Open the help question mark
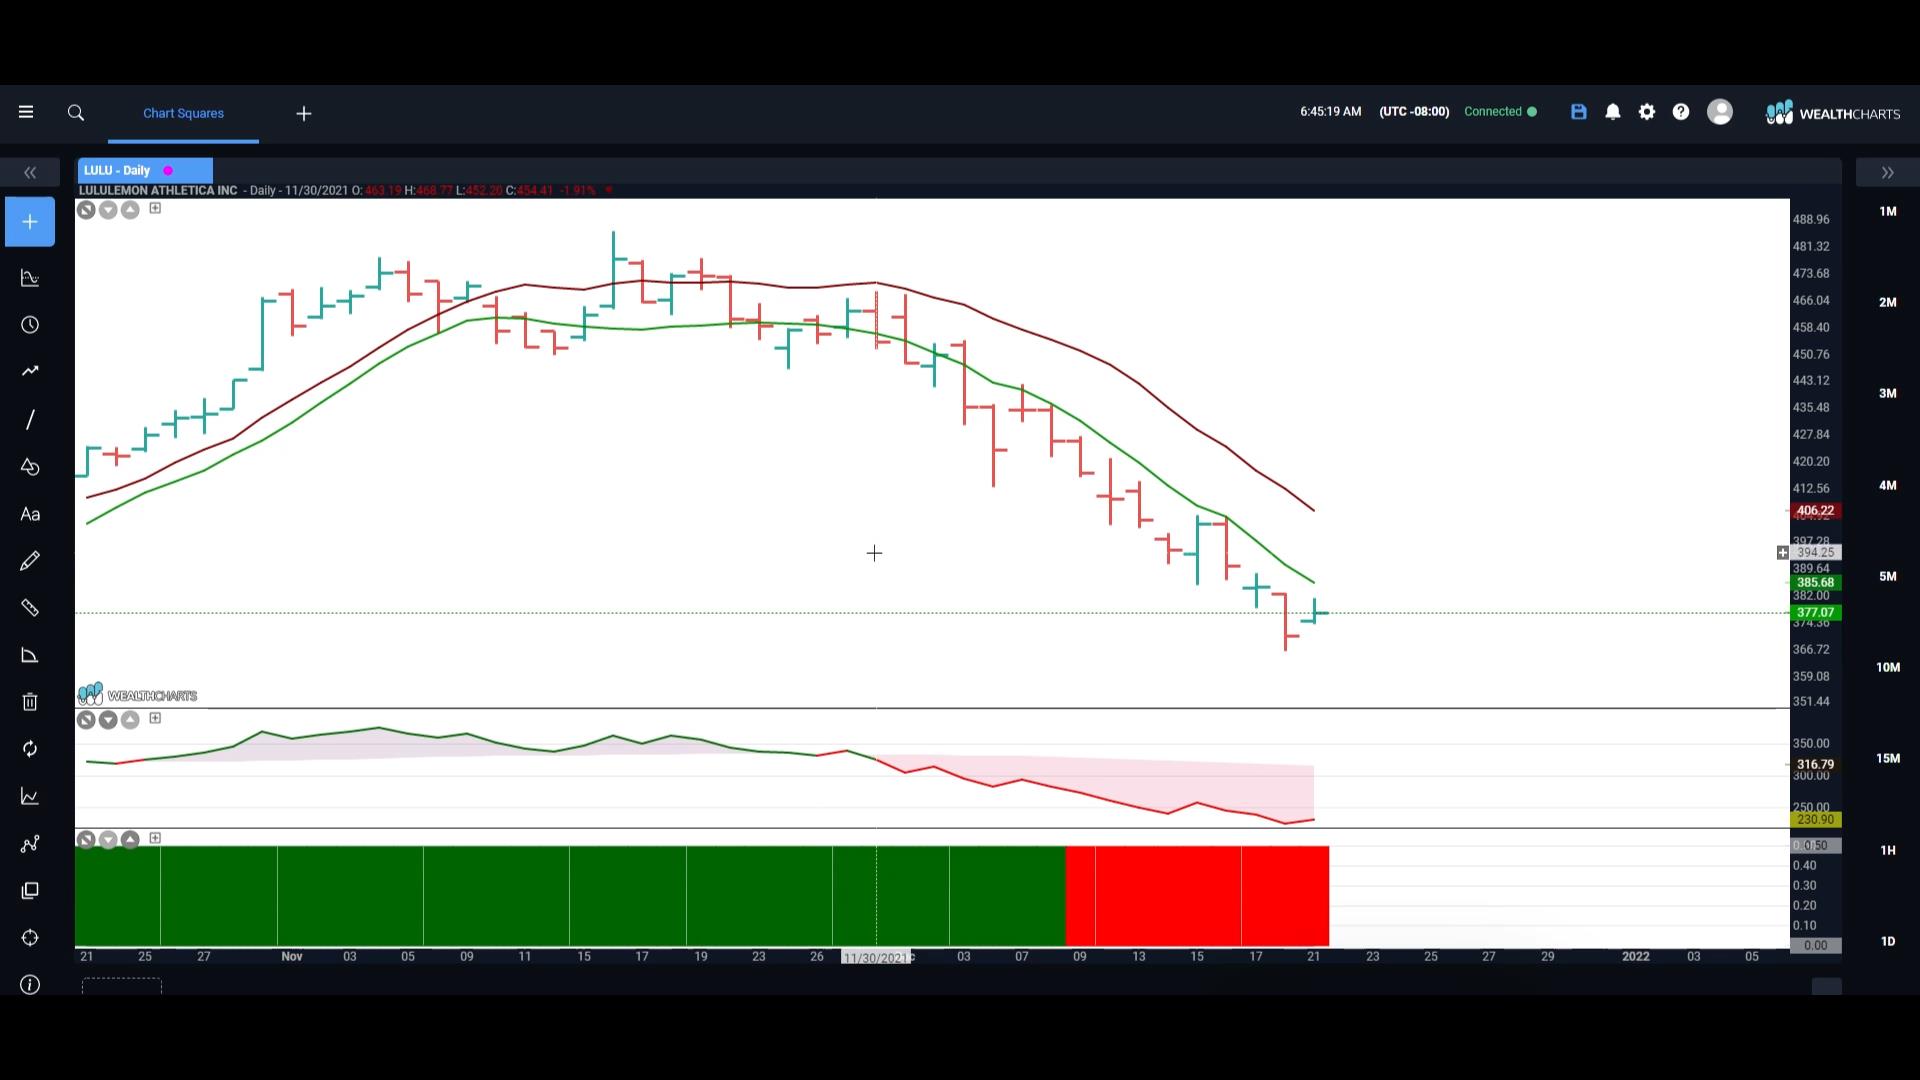1920x1080 pixels. point(1681,112)
